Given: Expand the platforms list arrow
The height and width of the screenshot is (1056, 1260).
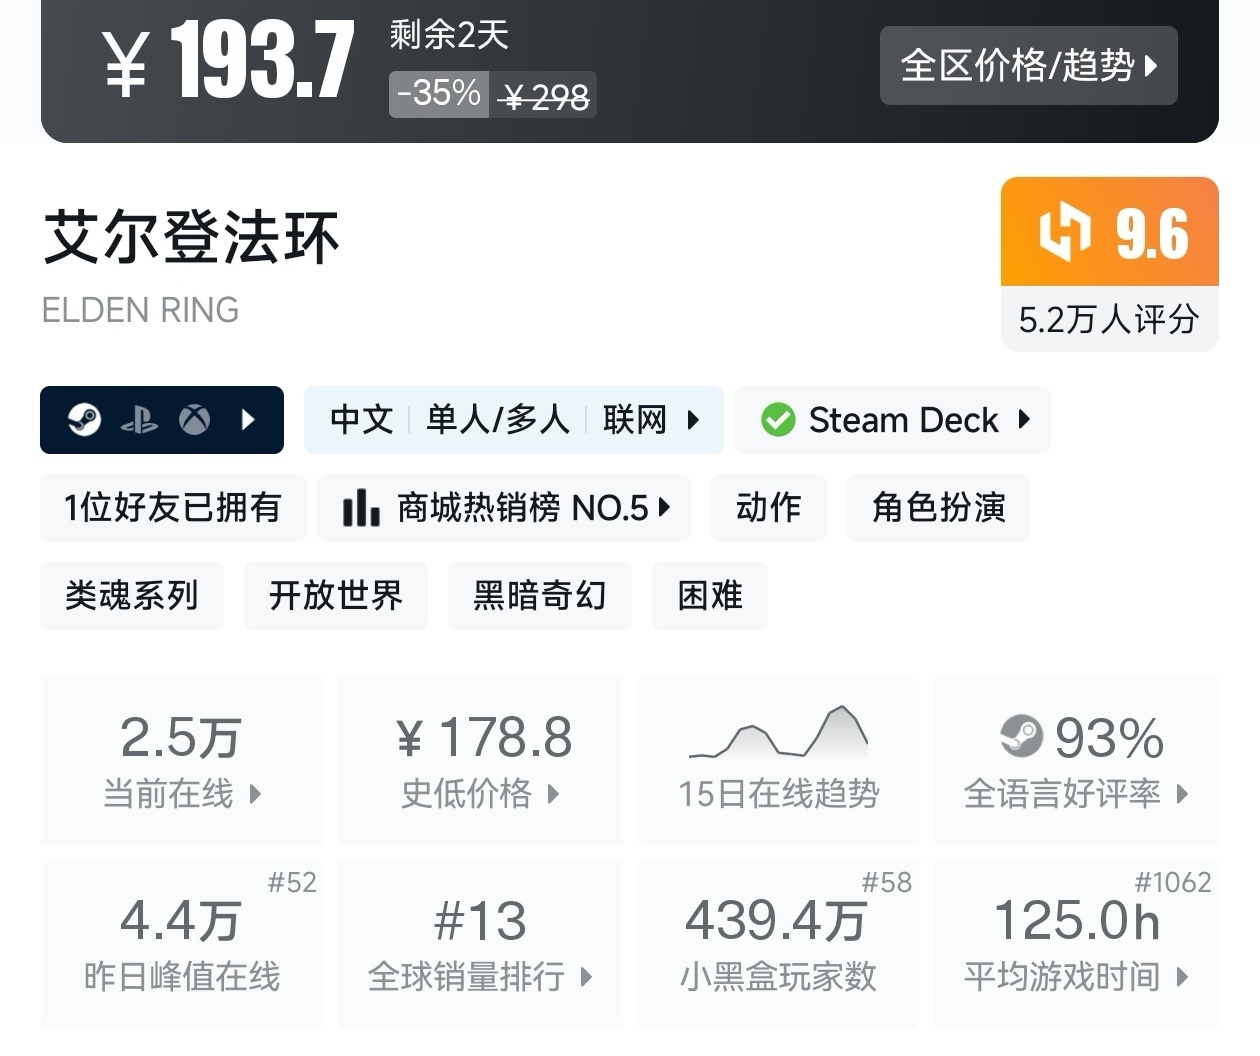Looking at the screenshot, I should pyautogui.click(x=248, y=420).
